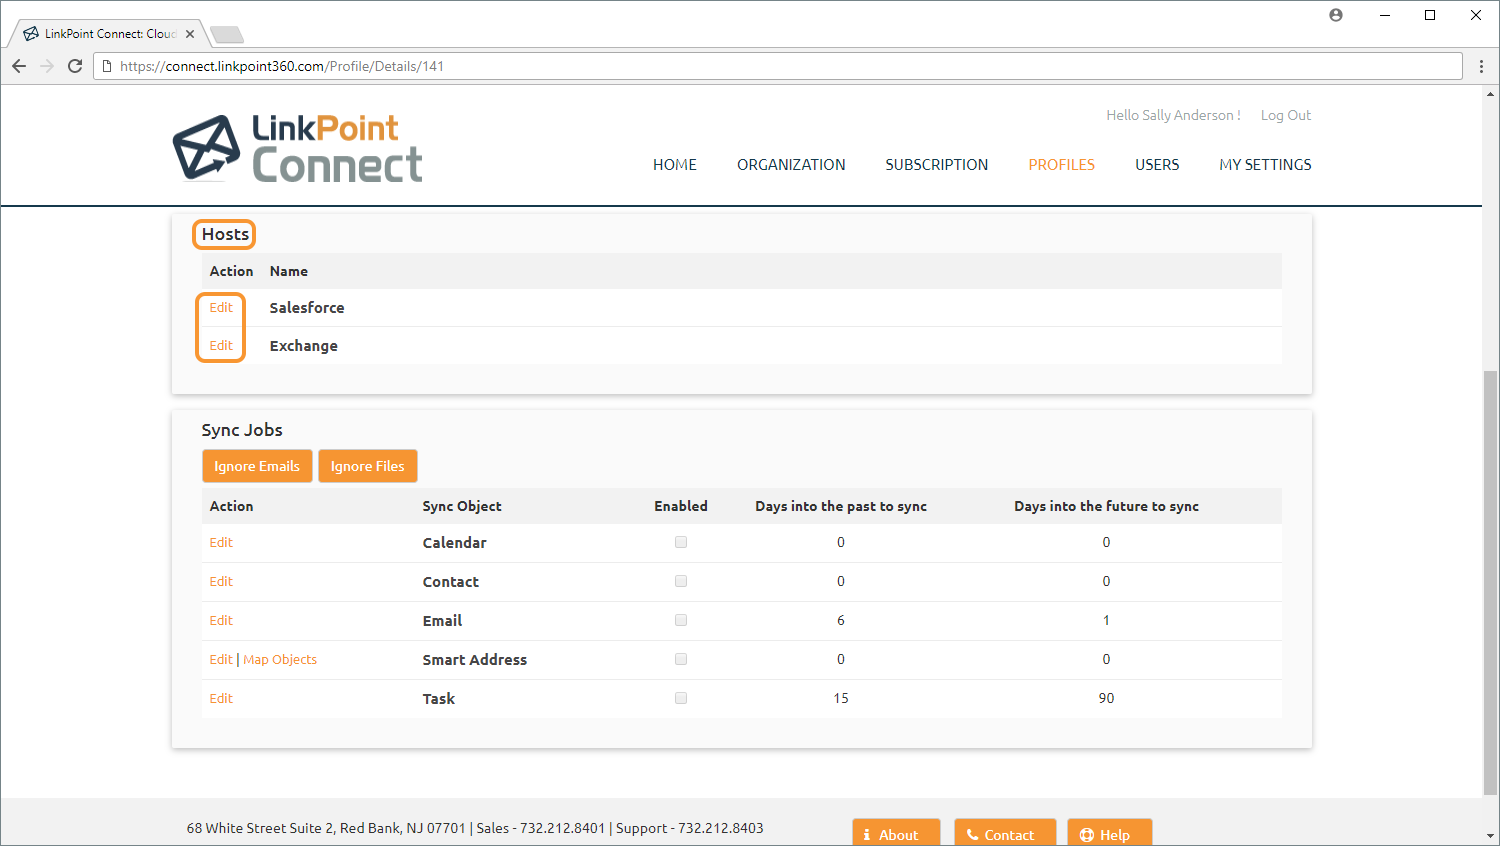
Task: Click the Email days past value 6
Action: (x=841, y=620)
